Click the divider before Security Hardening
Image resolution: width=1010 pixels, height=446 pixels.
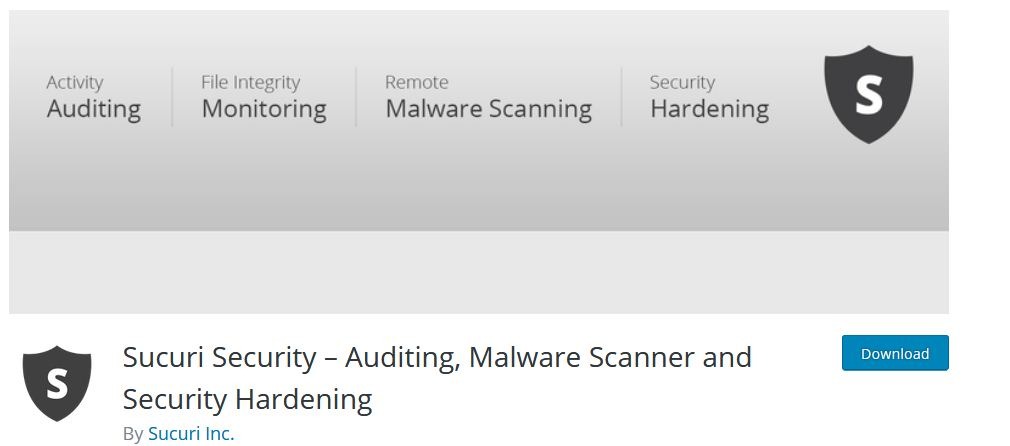[622, 97]
